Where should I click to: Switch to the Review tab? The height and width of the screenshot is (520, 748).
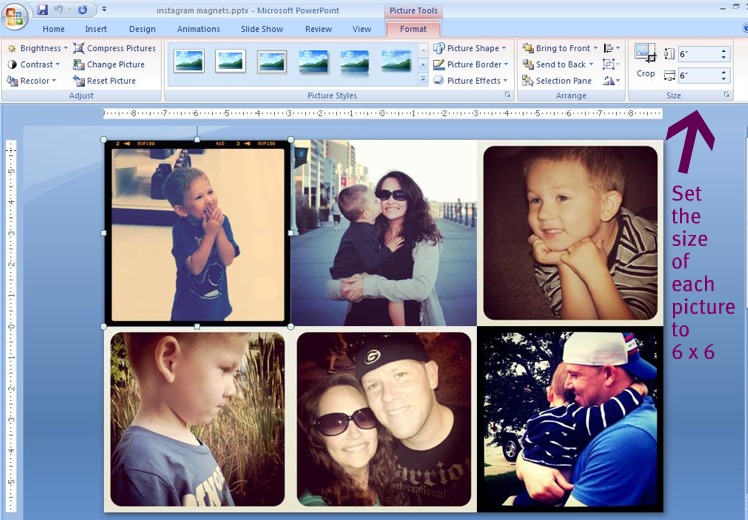(318, 29)
